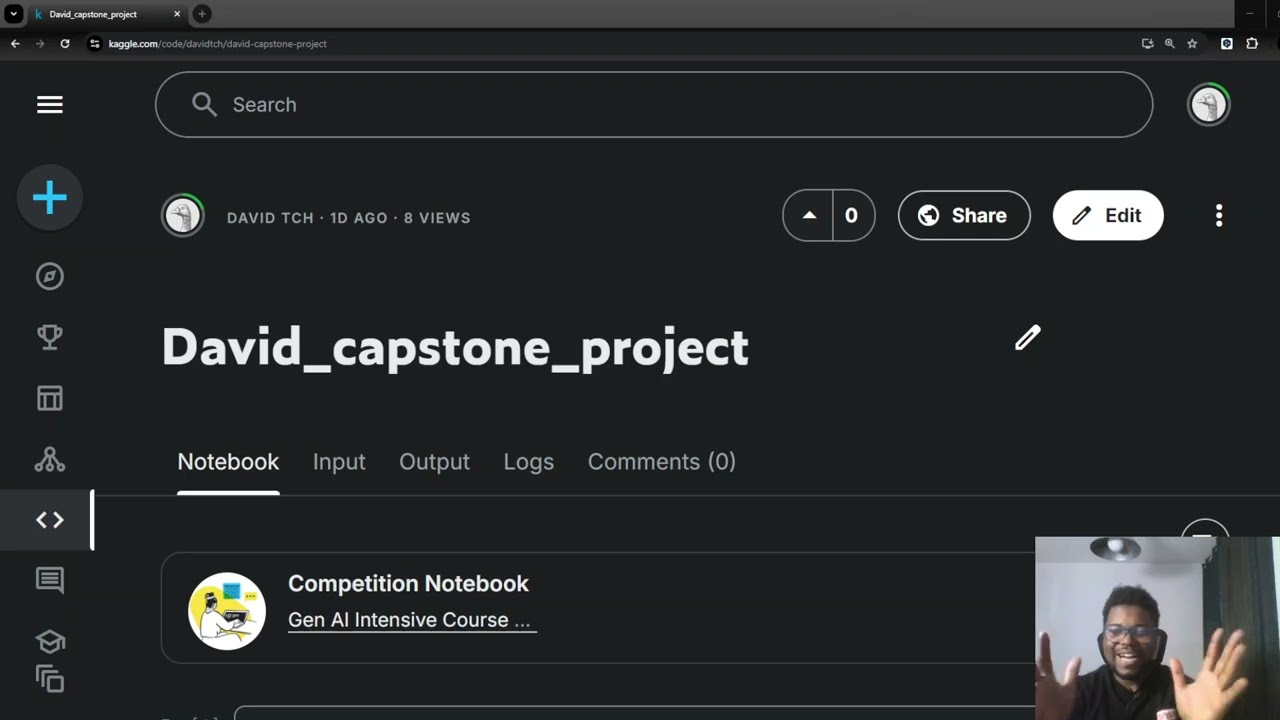This screenshot has height=720, width=1280.
Task: Switch to the Logs tab
Action: pyautogui.click(x=528, y=462)
